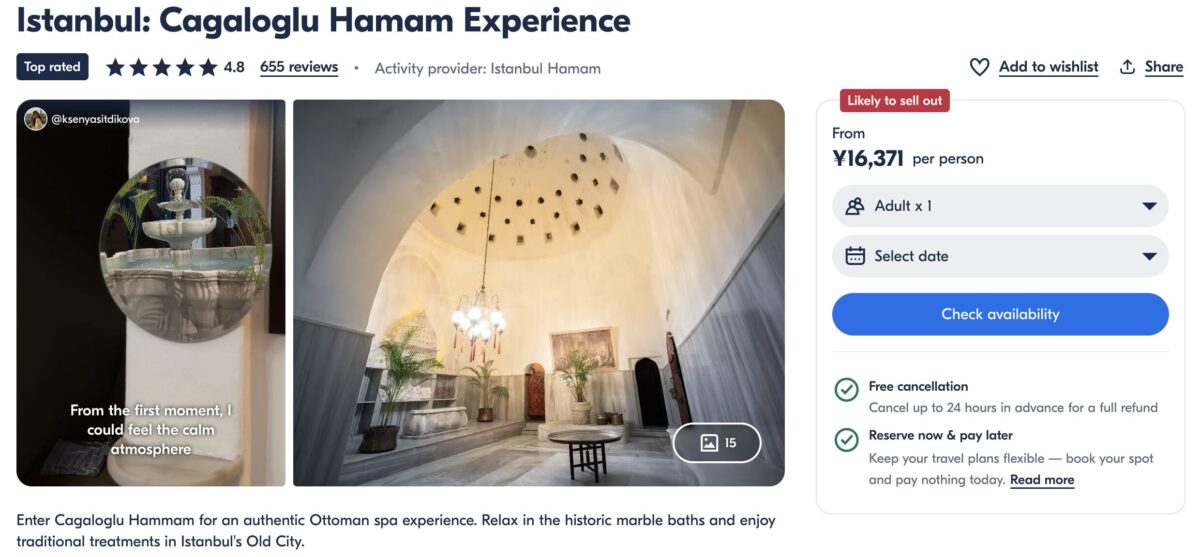Click the Add to wishlist link
1200x557 pixels.
click(1048, 67)
